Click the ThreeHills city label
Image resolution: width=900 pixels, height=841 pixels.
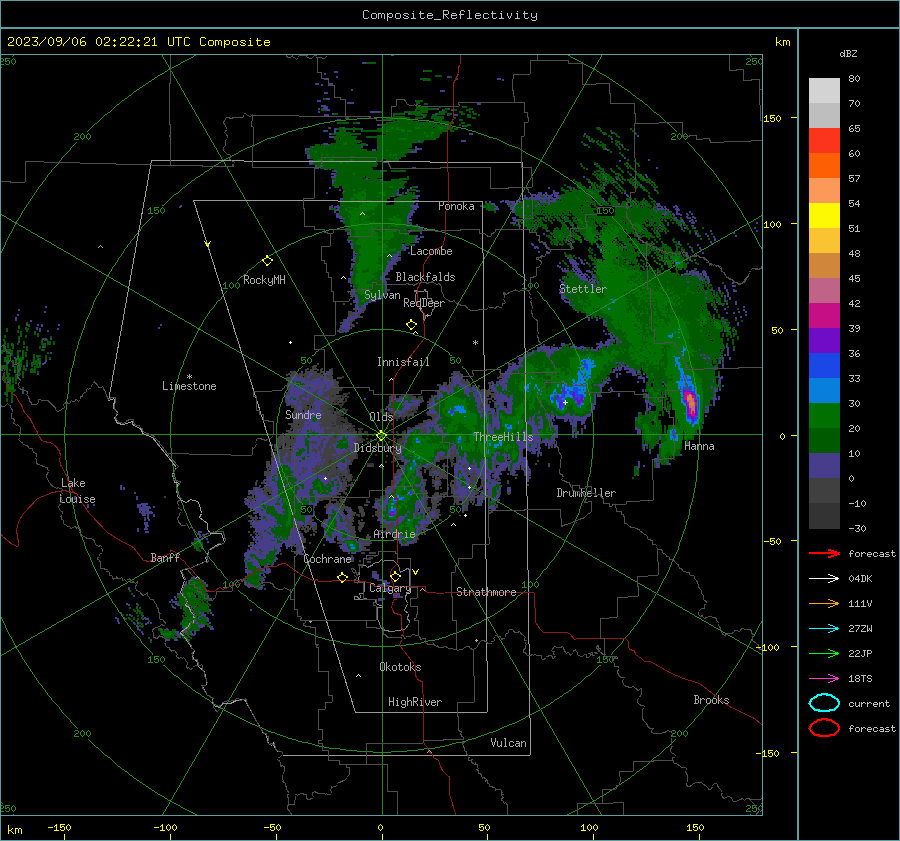click(503, 437)
